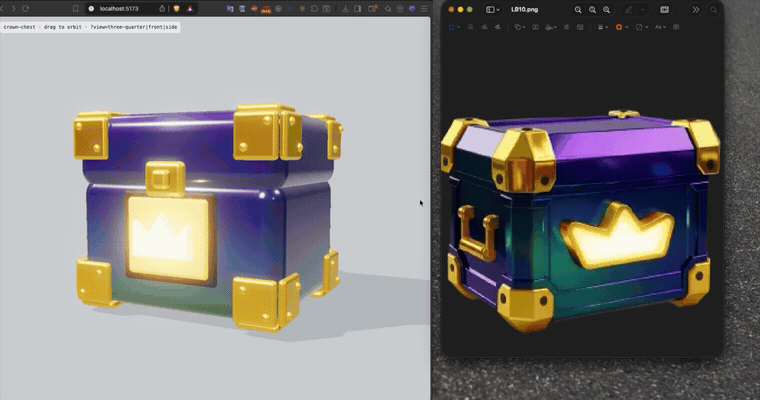The height and width of the screenshot is (400, 760).
Task: Activate the Instant Alpha wand tool
Action: click(470, 27)
